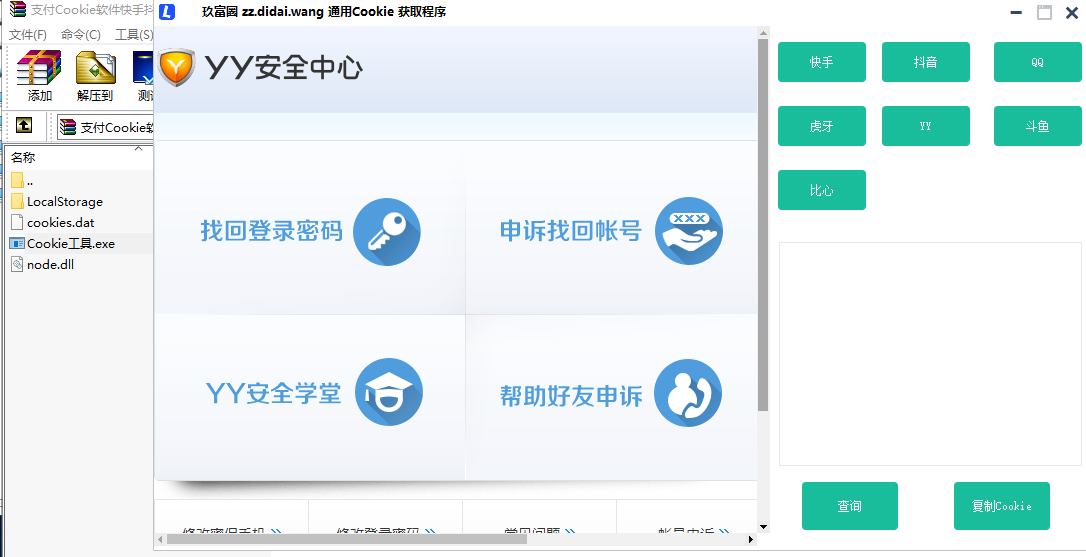Click the graduation cap YY安全学堂 icon
Image resolution: width=1086 pixels, height=557 pixels.
[x=389, y=392]
